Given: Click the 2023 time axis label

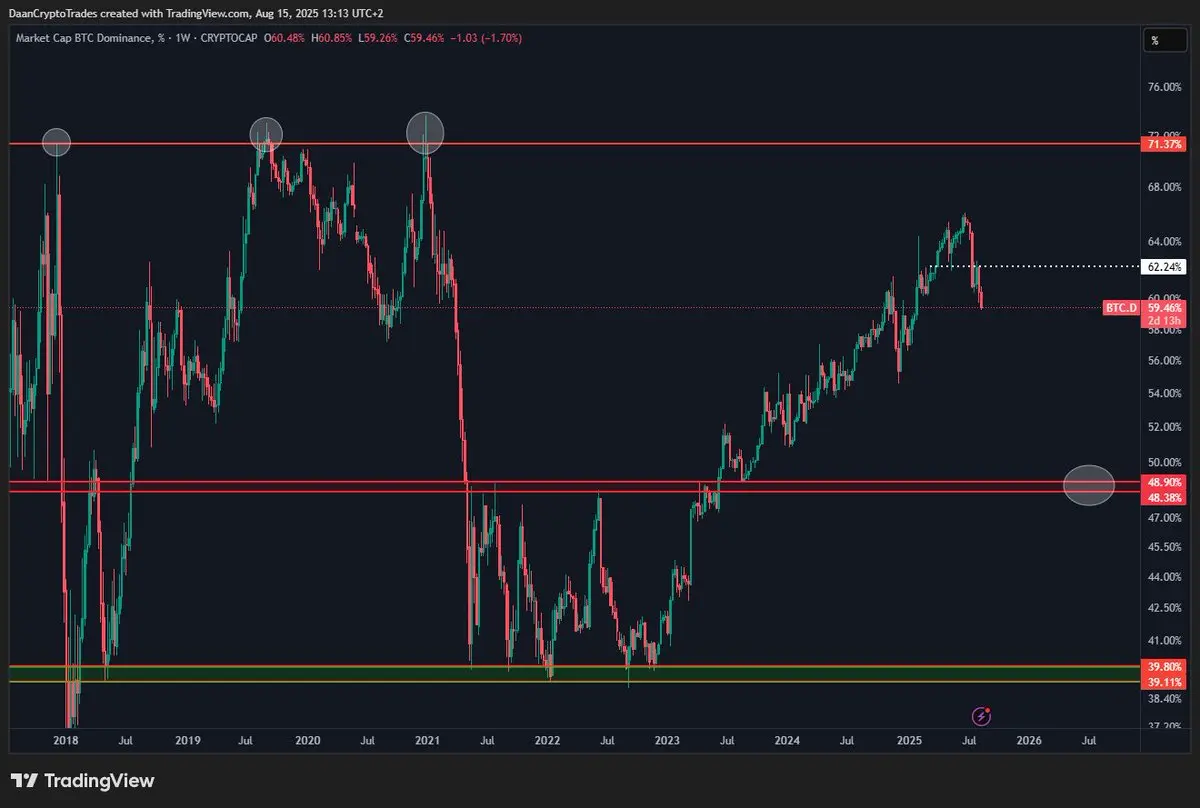Looking at the screenshot, I should [x=667, y=741].
